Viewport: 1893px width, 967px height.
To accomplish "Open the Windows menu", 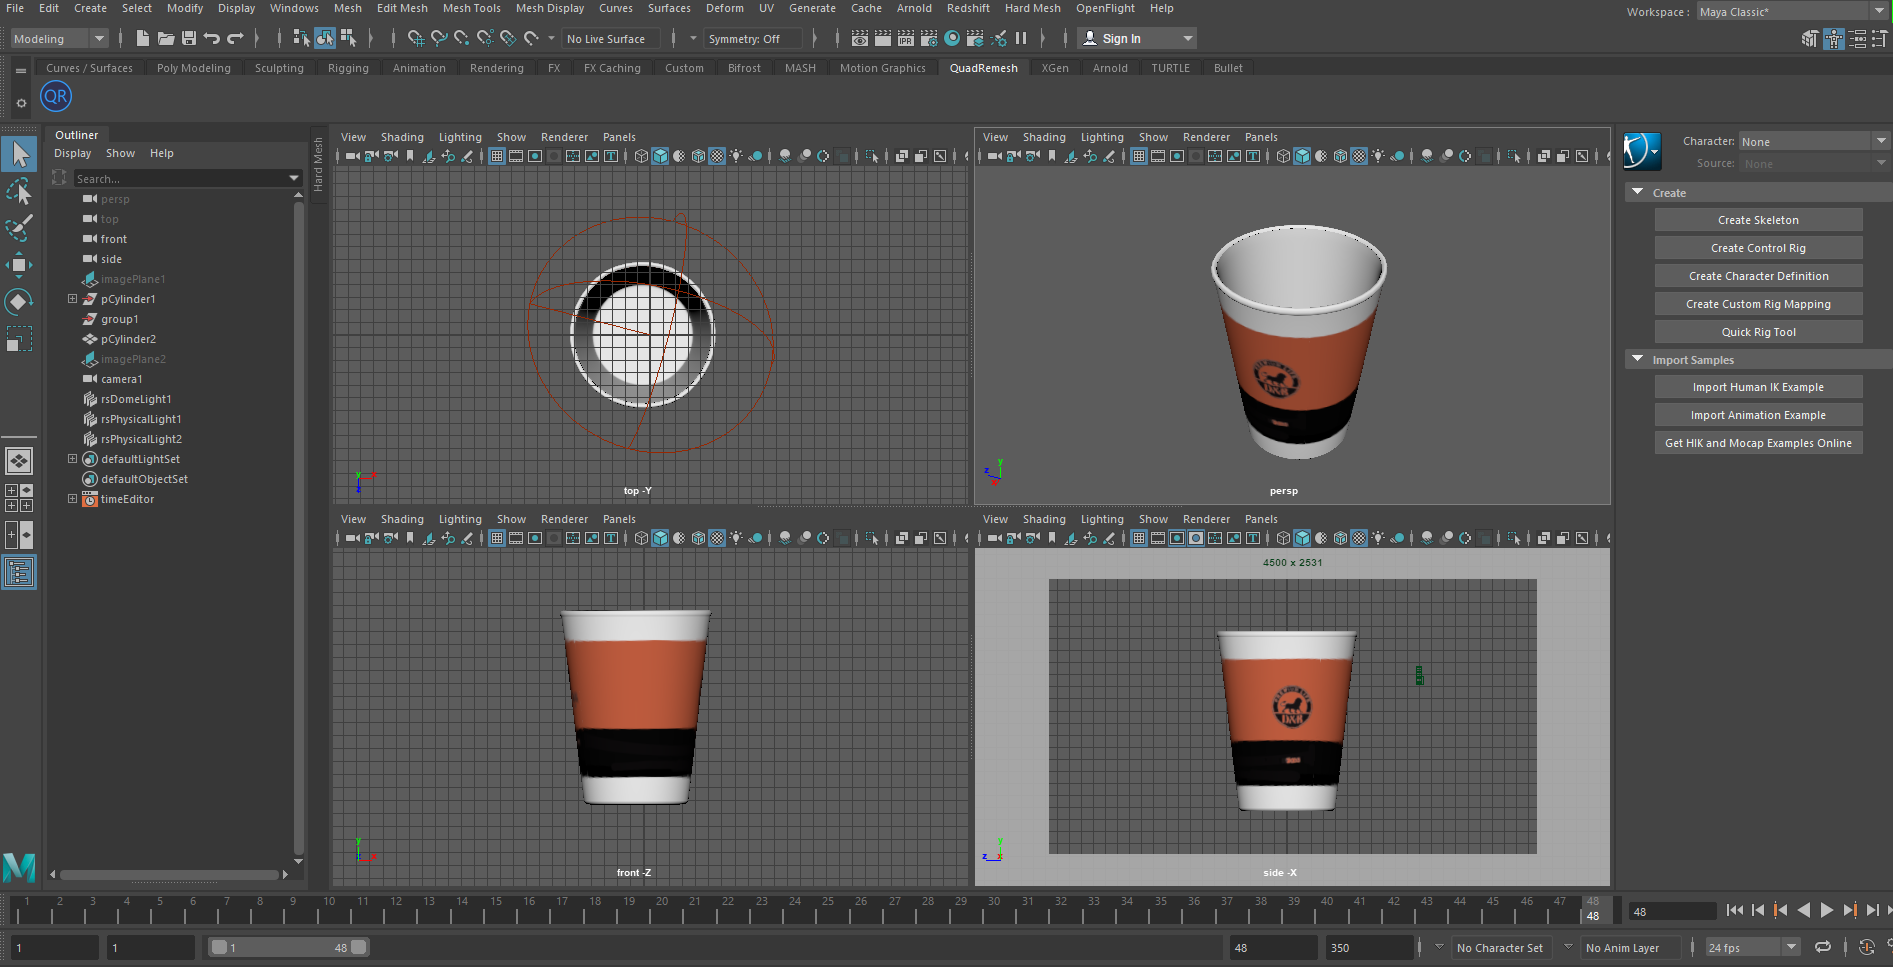I will pos(294,8).
